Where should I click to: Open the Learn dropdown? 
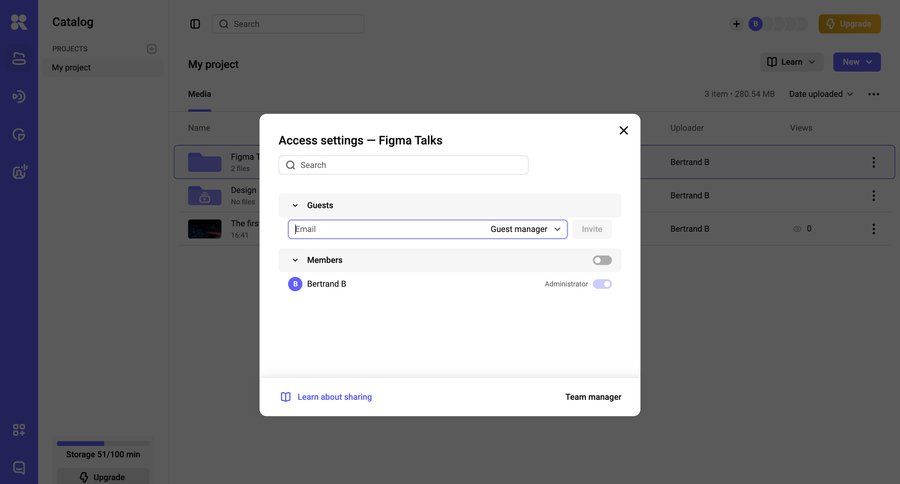click(x=792, y=62)
